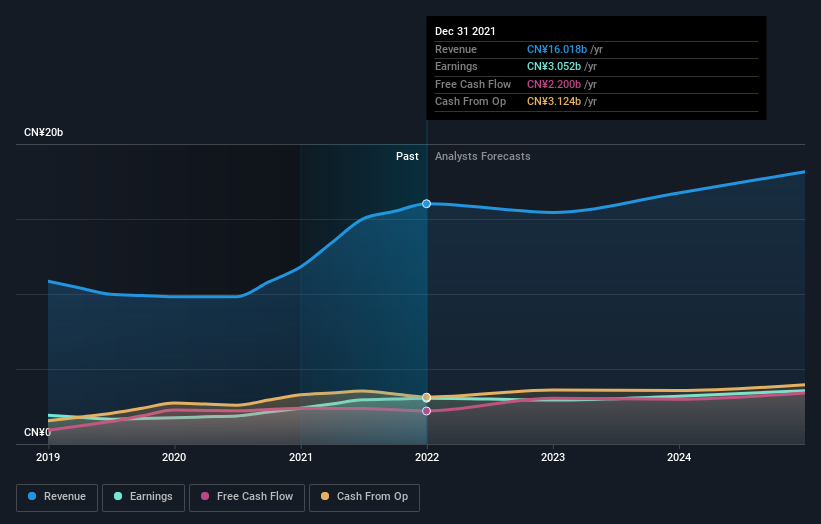Click the Analysts Forecasts label
This screenshot has height=524, width=821.
point(483,157)
